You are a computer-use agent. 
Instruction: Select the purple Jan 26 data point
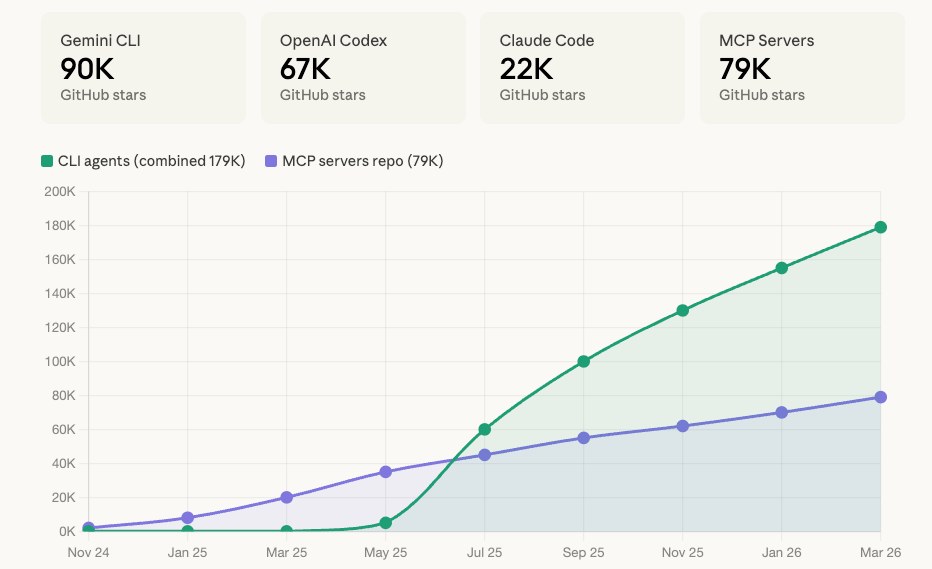tap(782, 413)
